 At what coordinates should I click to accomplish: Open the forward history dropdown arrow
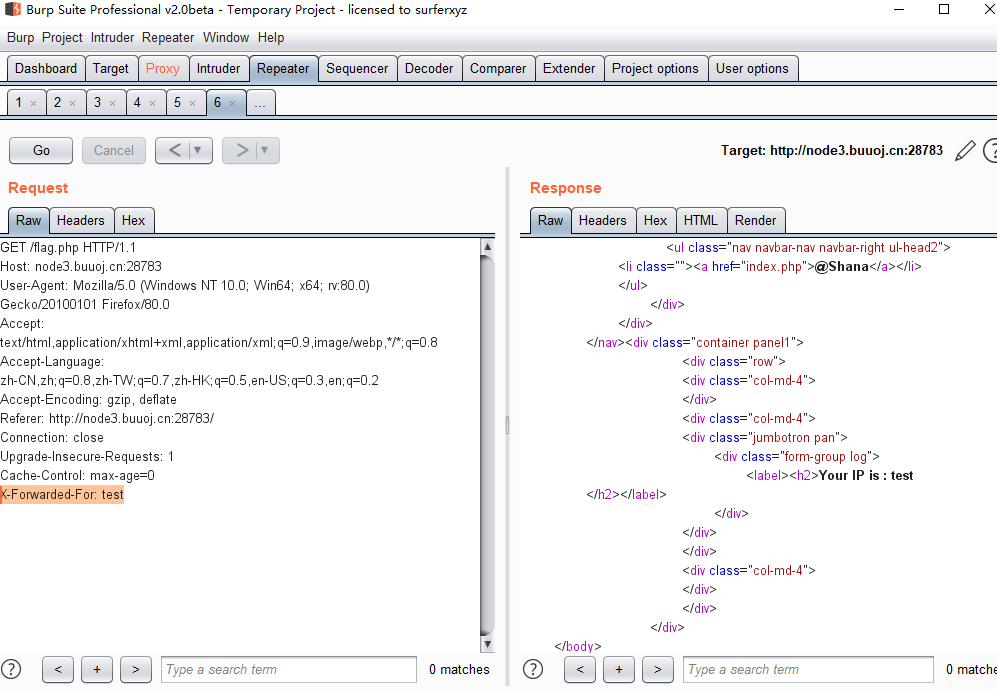pyautogui.click(x=265, y=150)
